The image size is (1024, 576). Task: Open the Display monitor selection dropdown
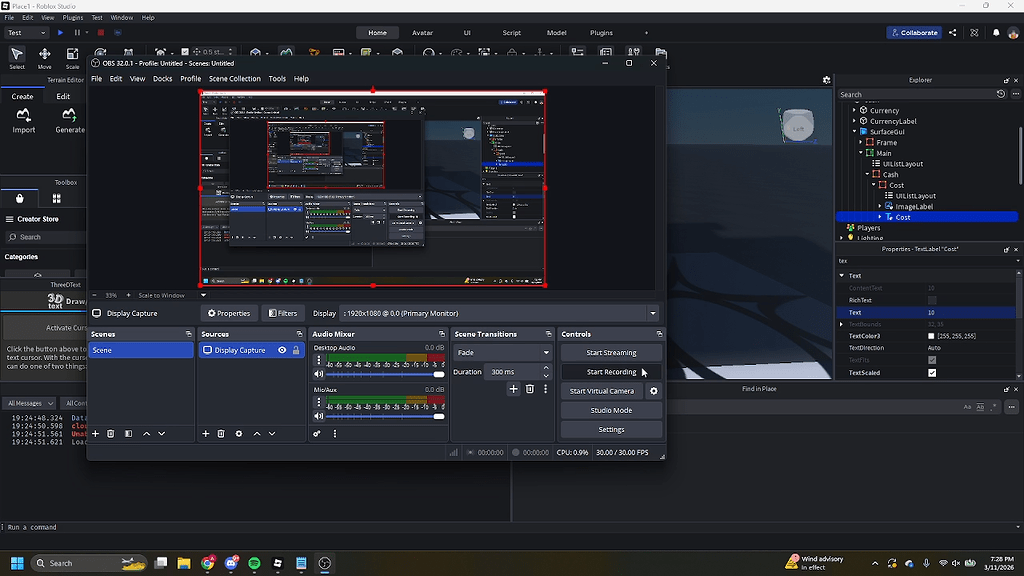click(x=500, y=313)
